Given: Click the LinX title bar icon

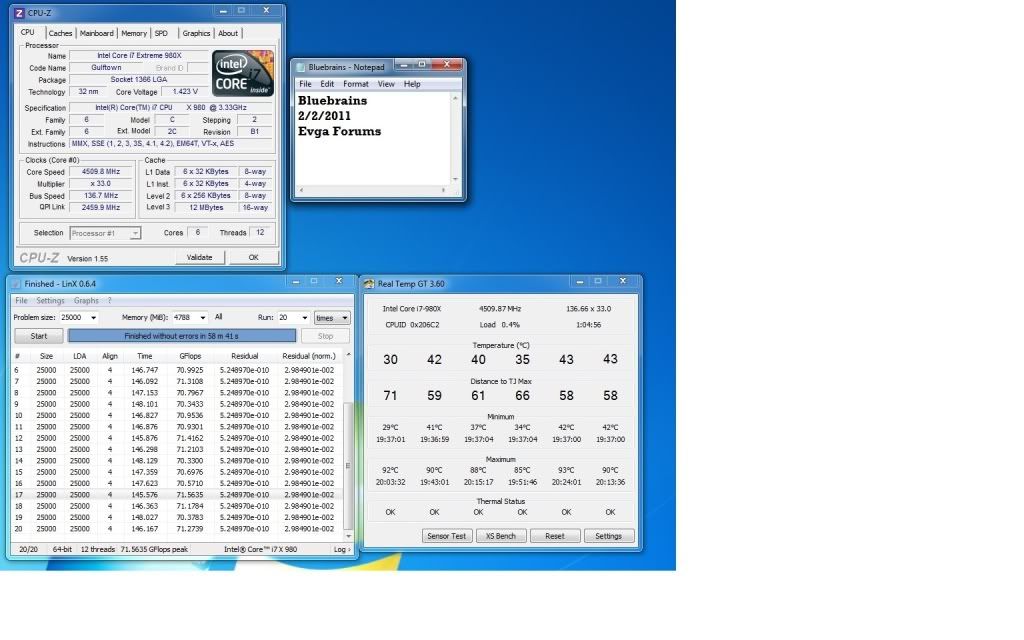Looking at the screenshot, I should pyautogui.click(x=16, y=284).
